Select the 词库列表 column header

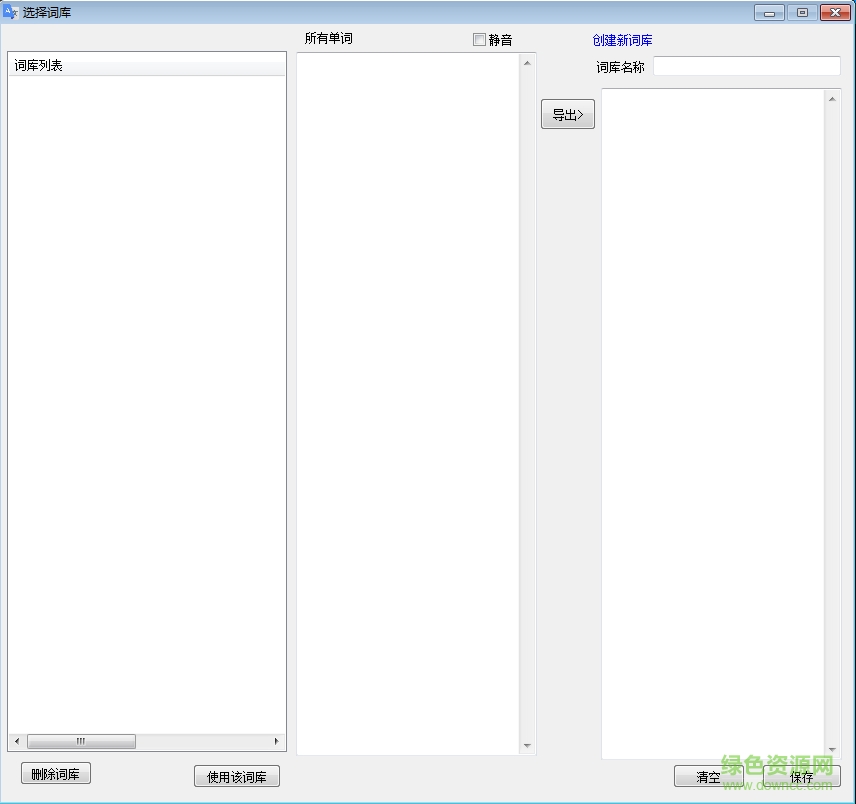click(x=147, y=65)
